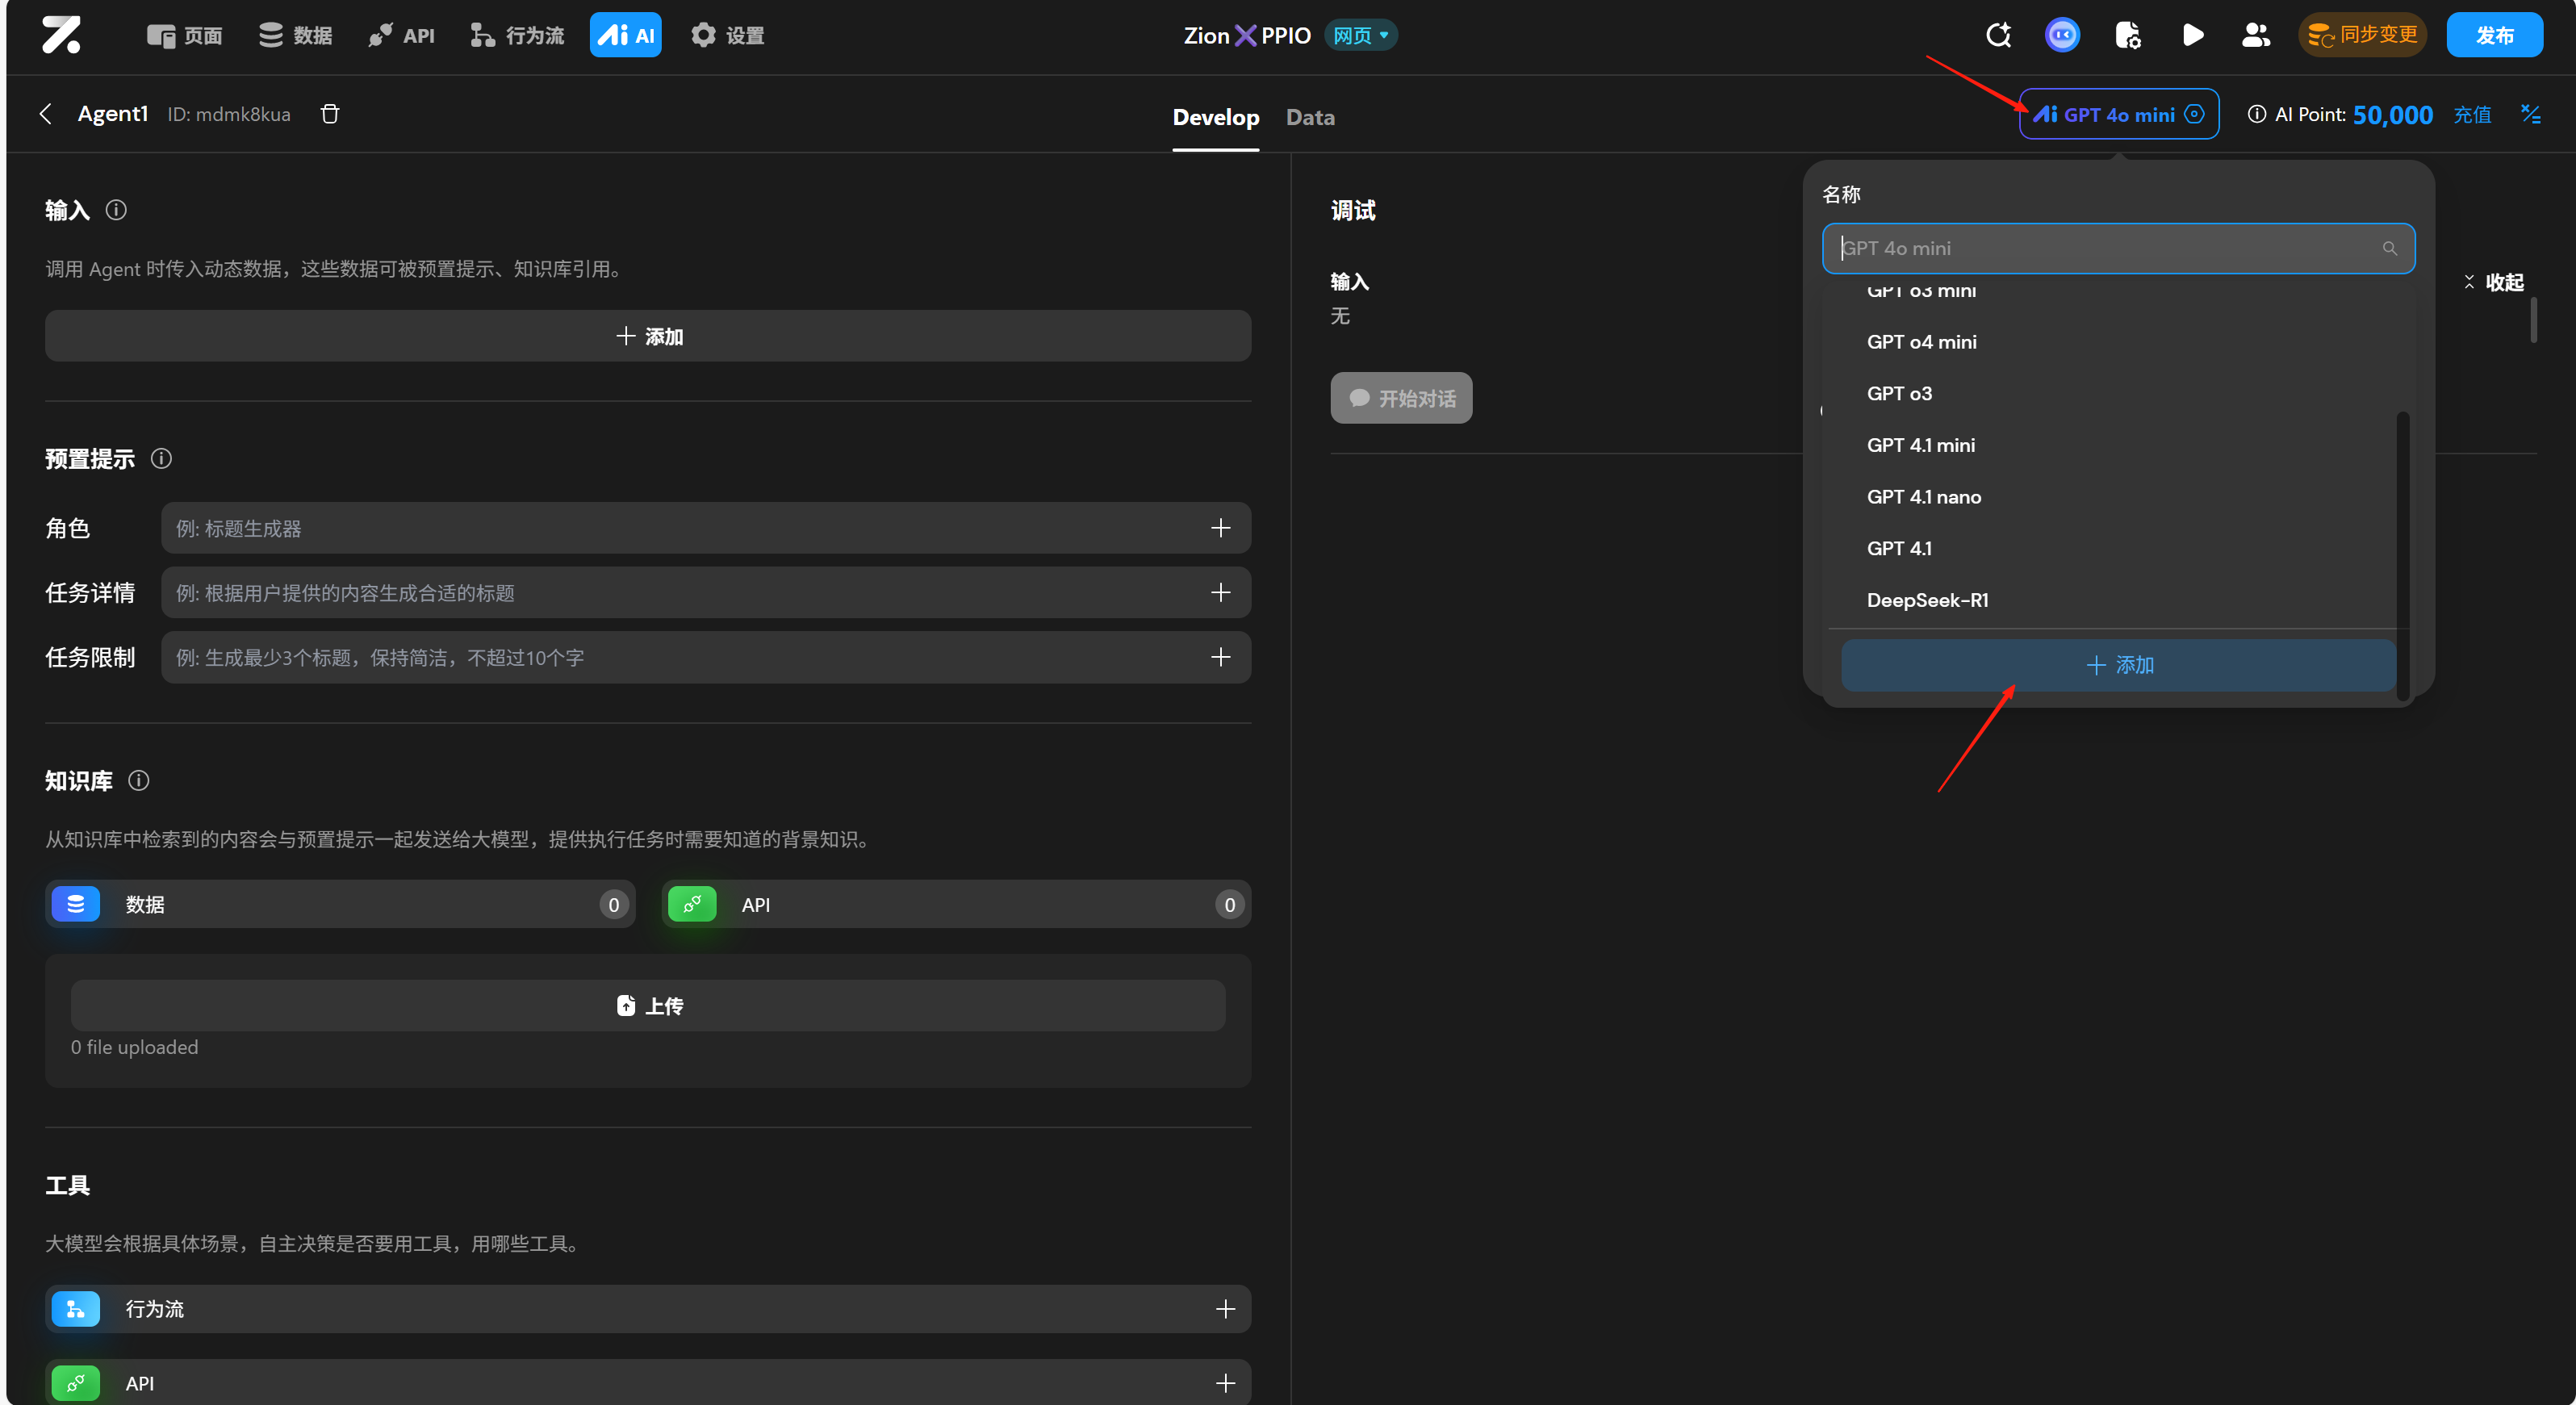Add an API tool with plus icon
Image resolution: width=2576 pixels, height=1405 pixels.
coord(1225,1383)
